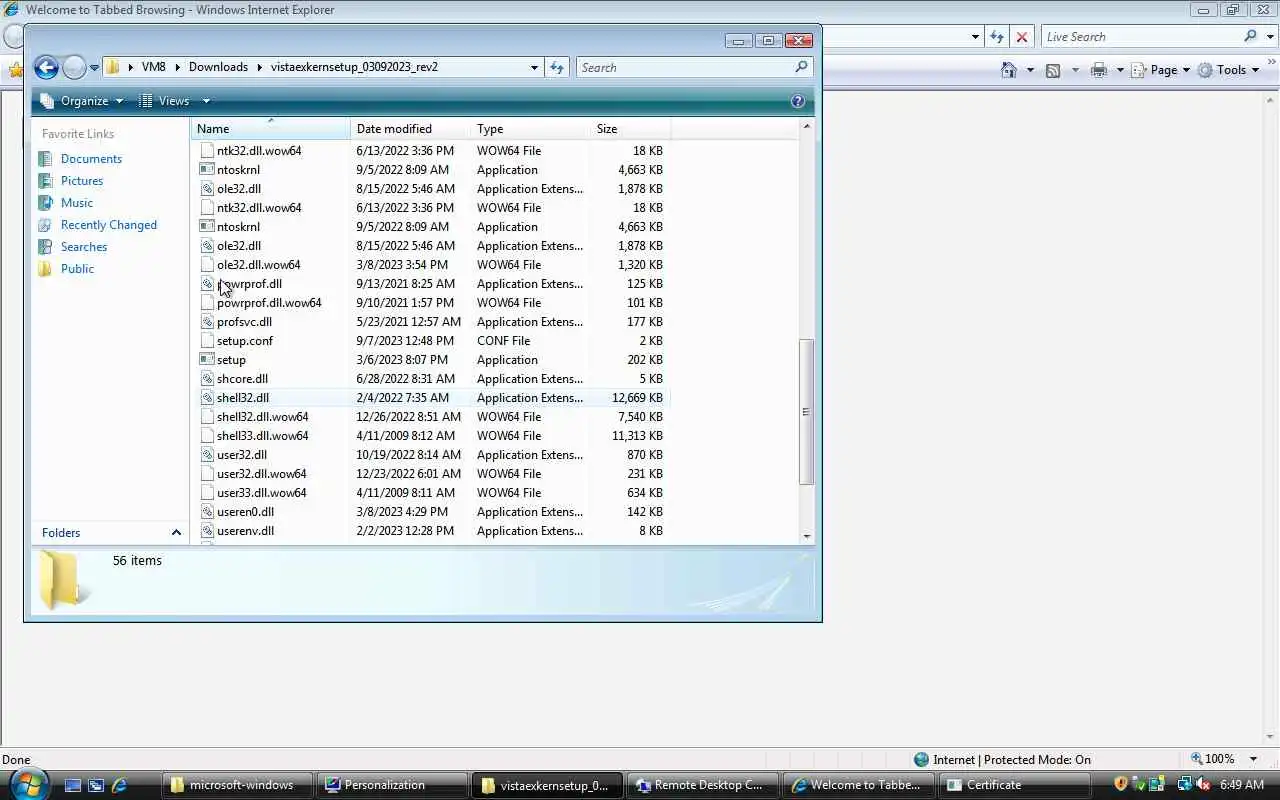Click the Views button
Viewport: 1280px width, 800px height.
pos(164,101)
